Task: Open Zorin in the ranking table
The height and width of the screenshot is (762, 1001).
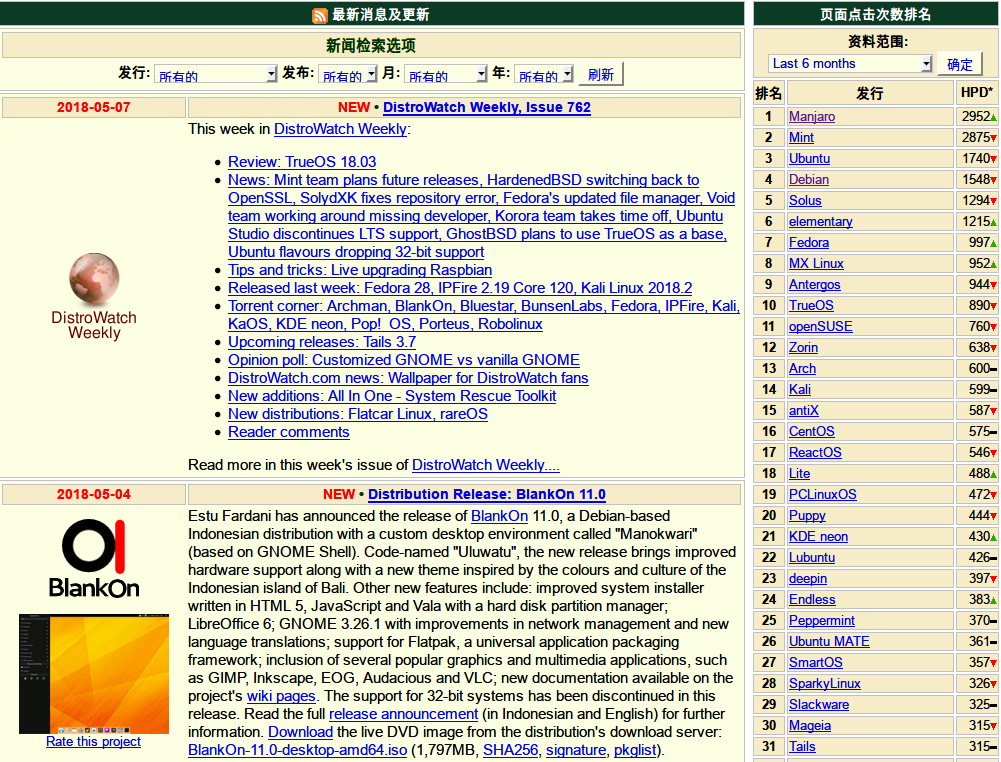Action: 803,348
